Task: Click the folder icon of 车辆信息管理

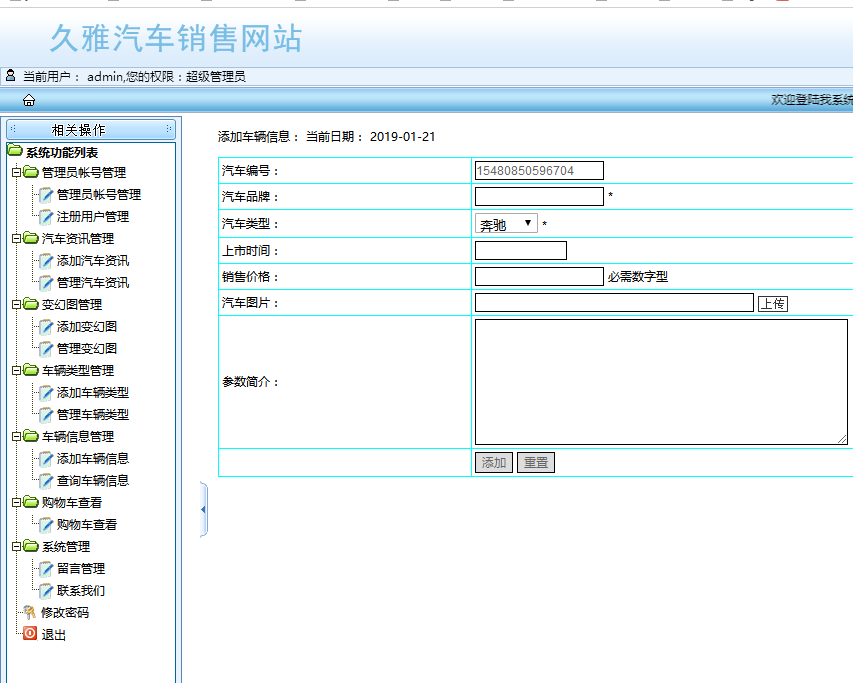Action: [x=31, y=436]
